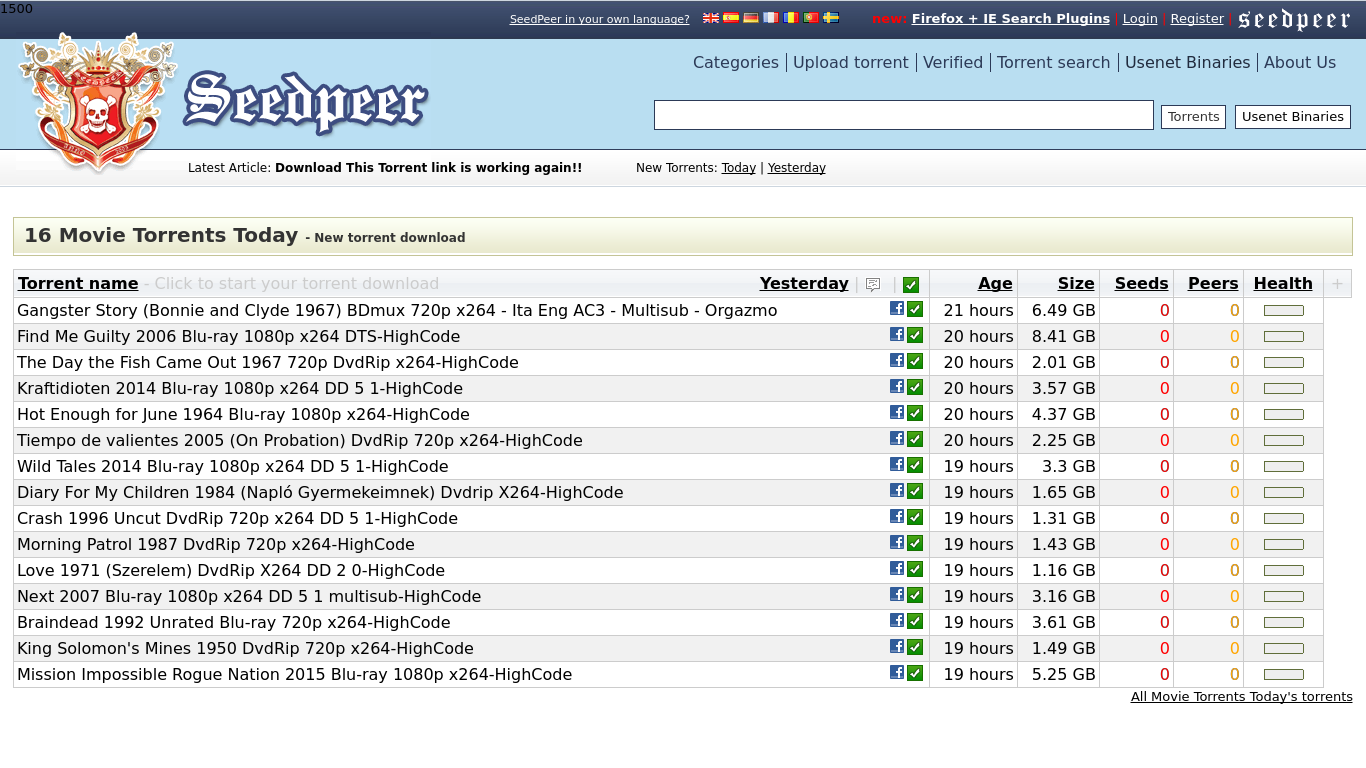
Task: Go to Upload torrent page
Action: coord(850,62)
